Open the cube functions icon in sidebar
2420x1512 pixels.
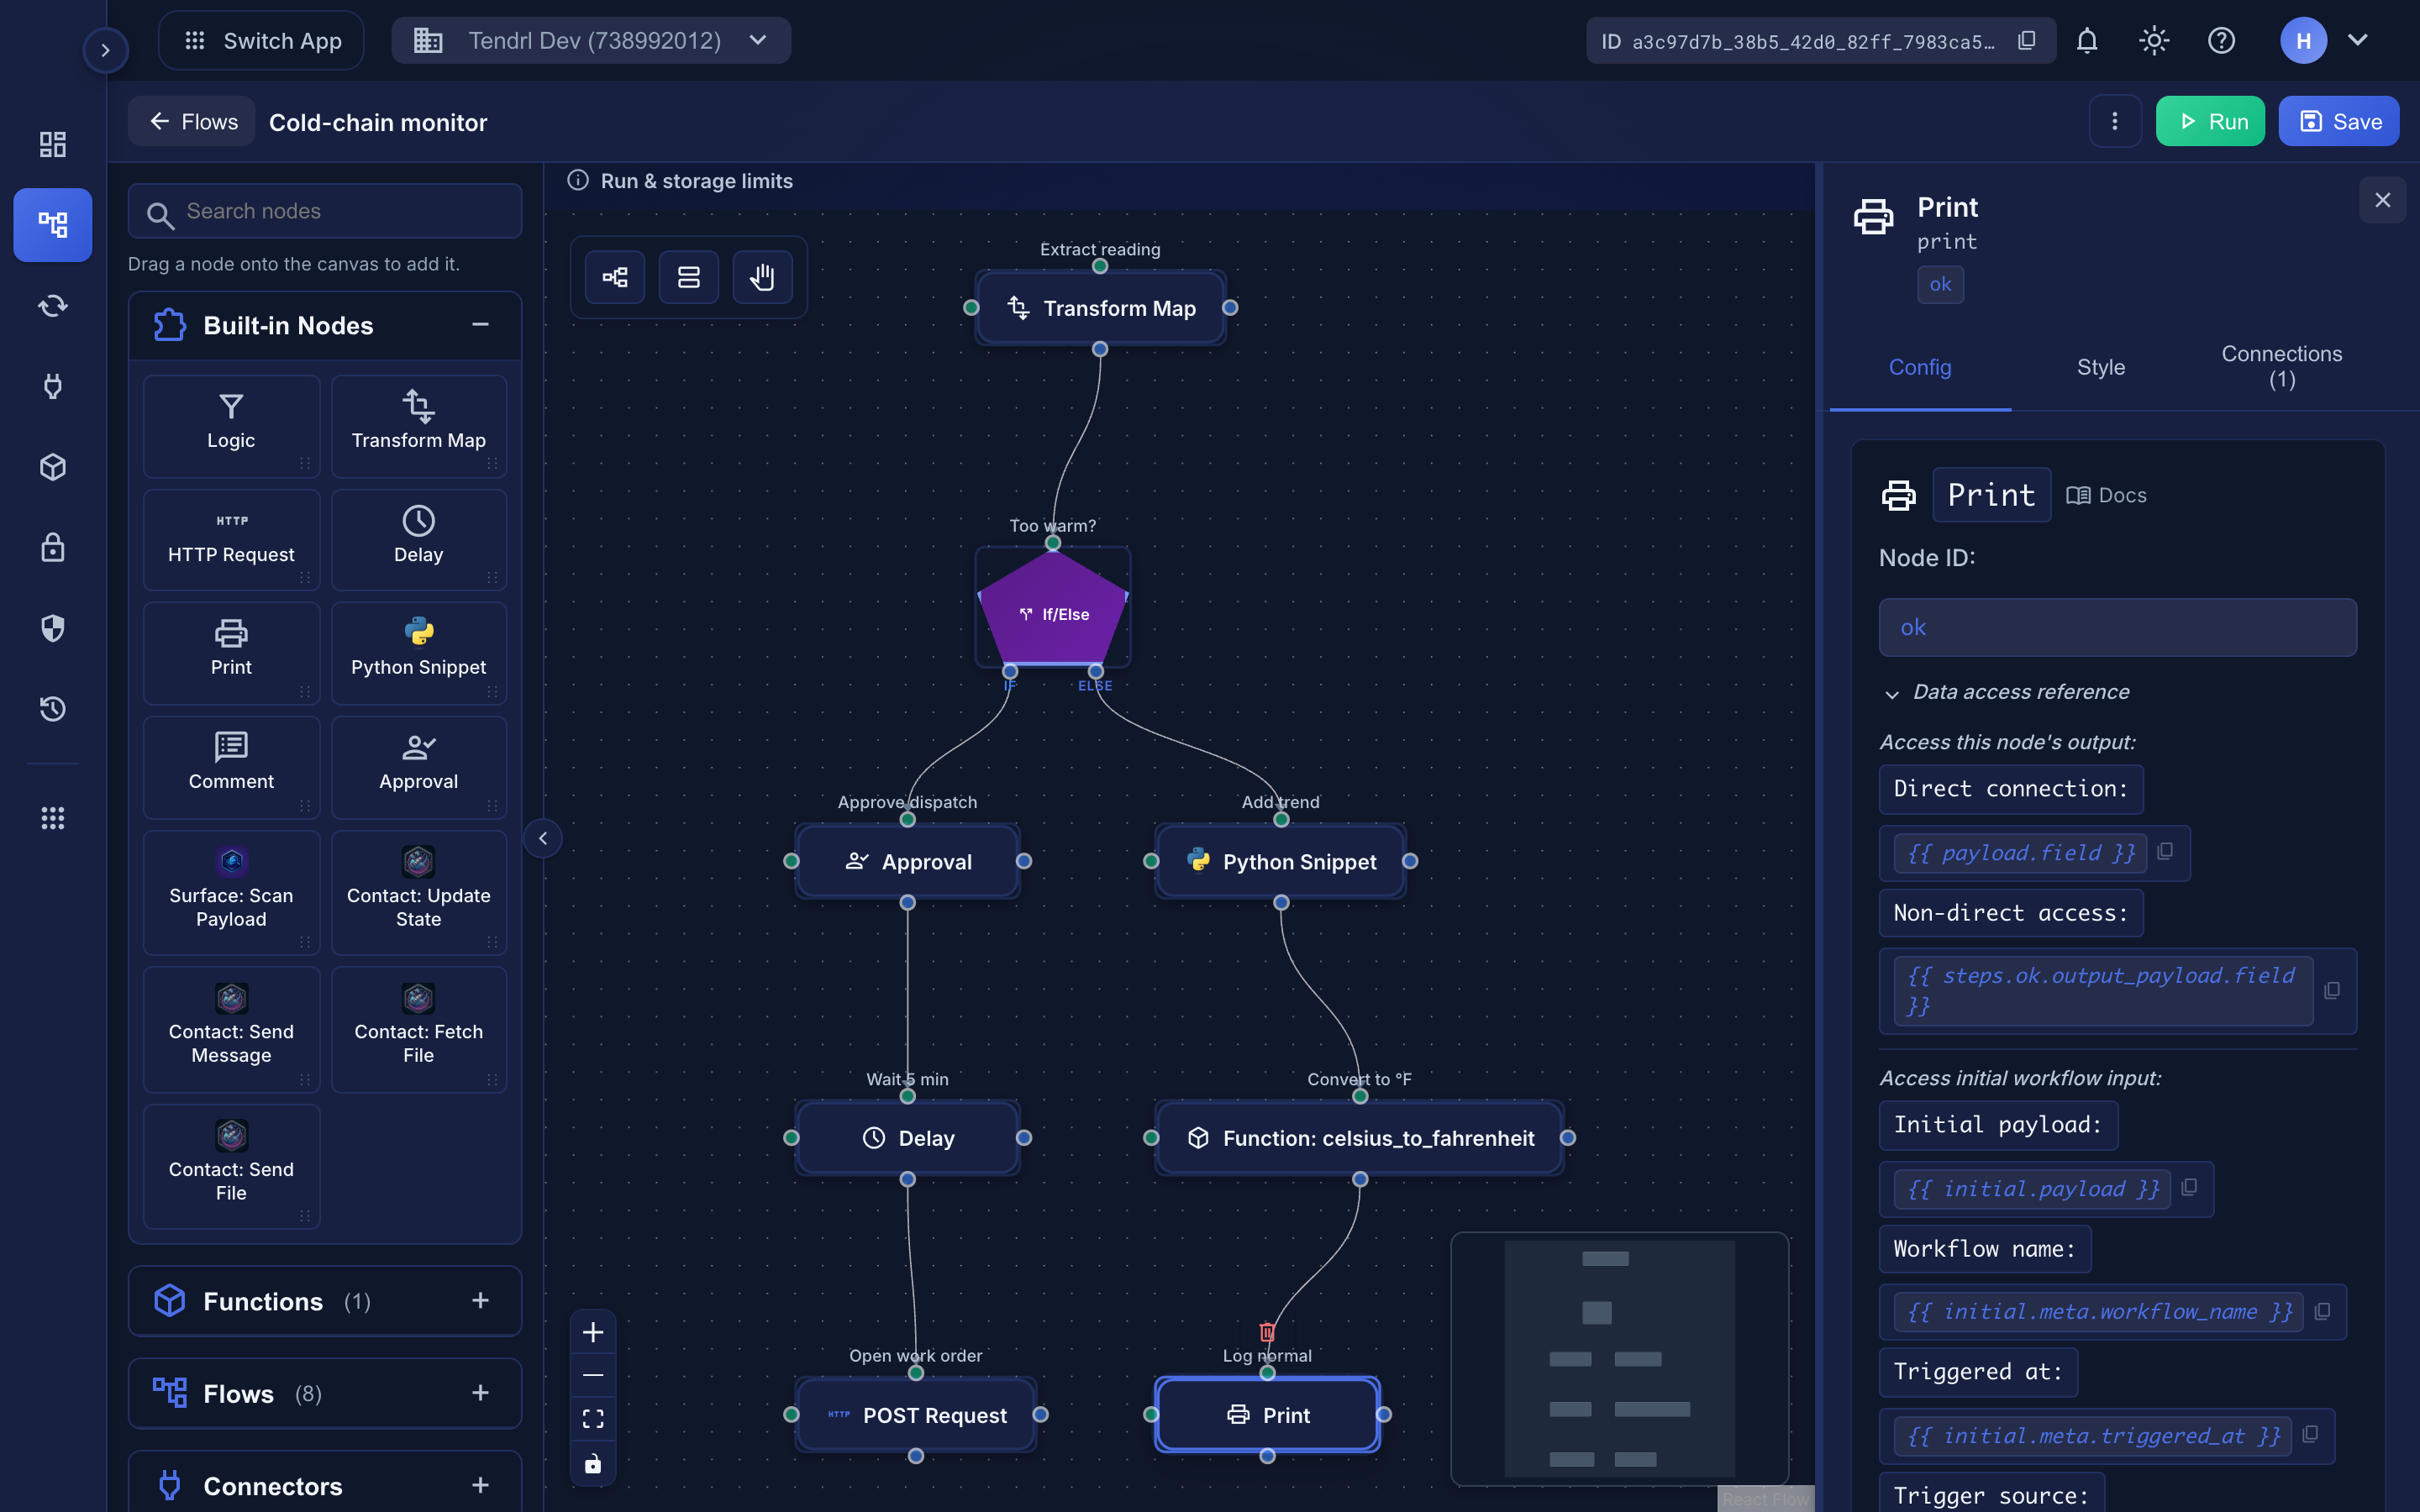(x=53, y=467)
